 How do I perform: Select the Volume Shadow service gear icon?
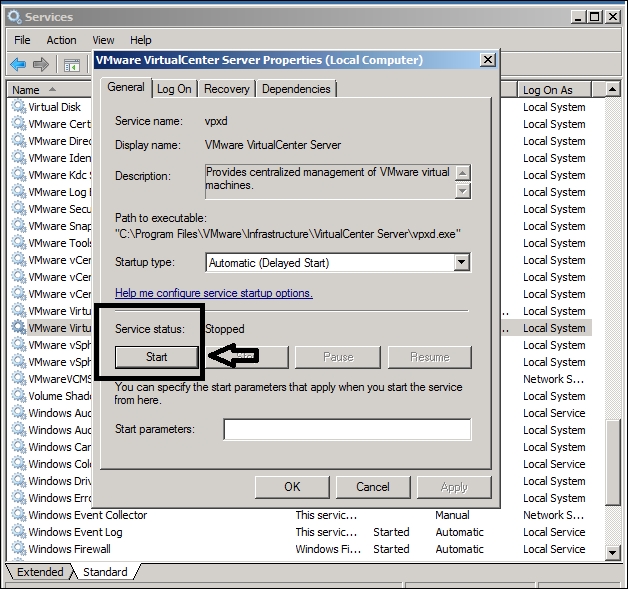18,395
